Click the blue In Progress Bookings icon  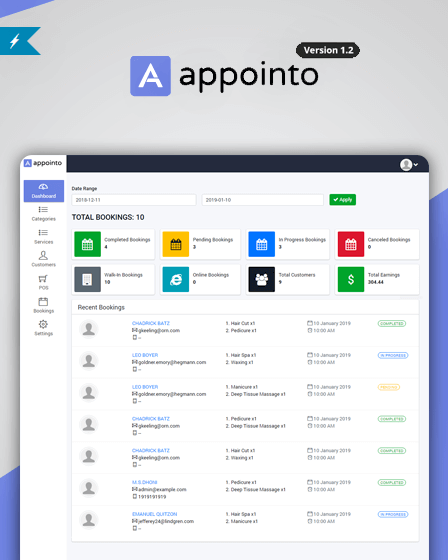[262, 244]
